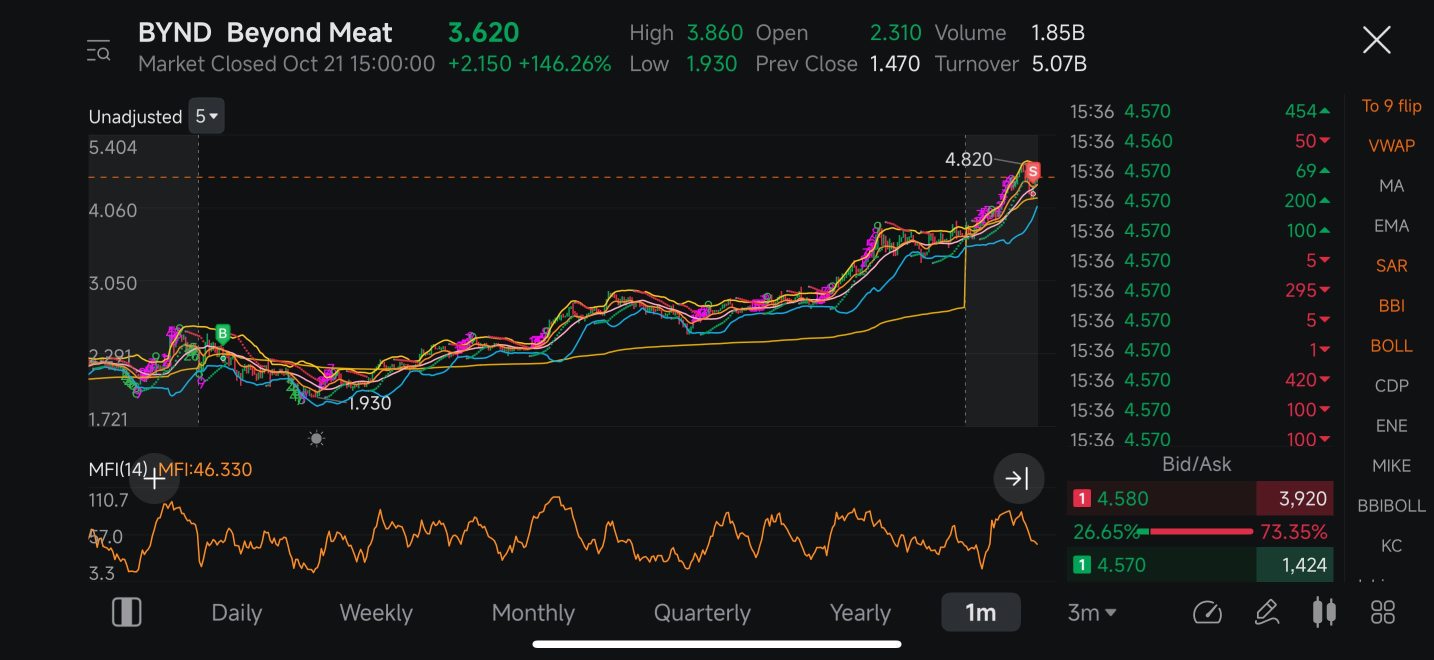Open the speedometer indicator icon
1434x660 pixels.
click(x=1207, y=612)
